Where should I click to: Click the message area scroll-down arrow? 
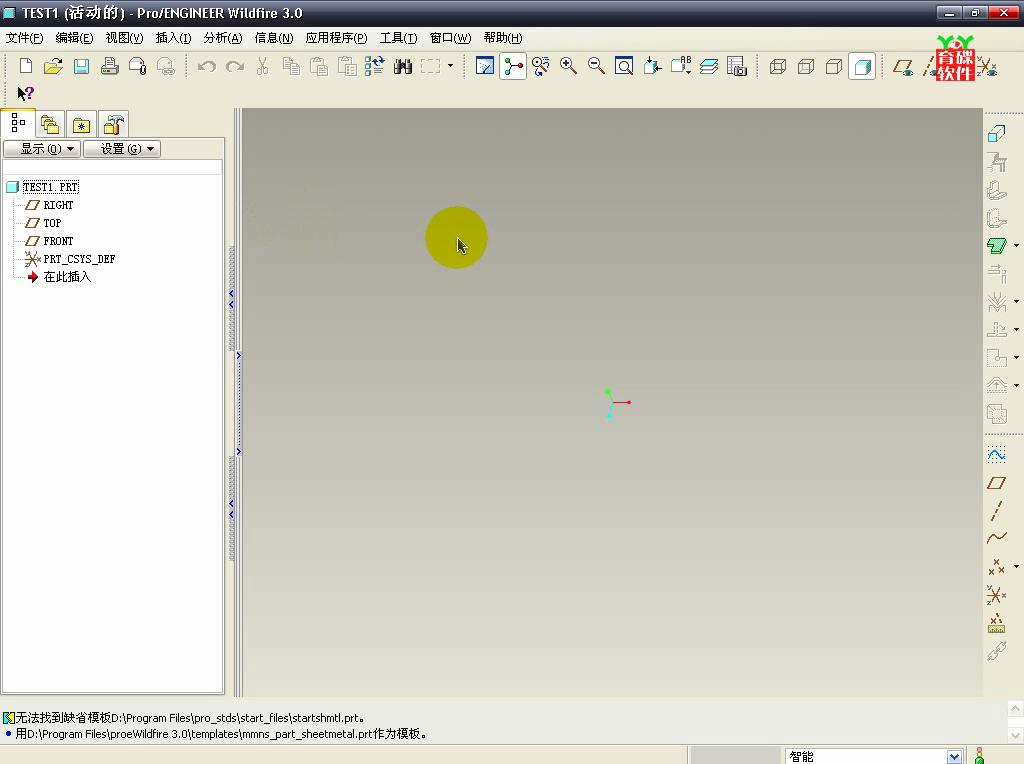point(1016,735)
